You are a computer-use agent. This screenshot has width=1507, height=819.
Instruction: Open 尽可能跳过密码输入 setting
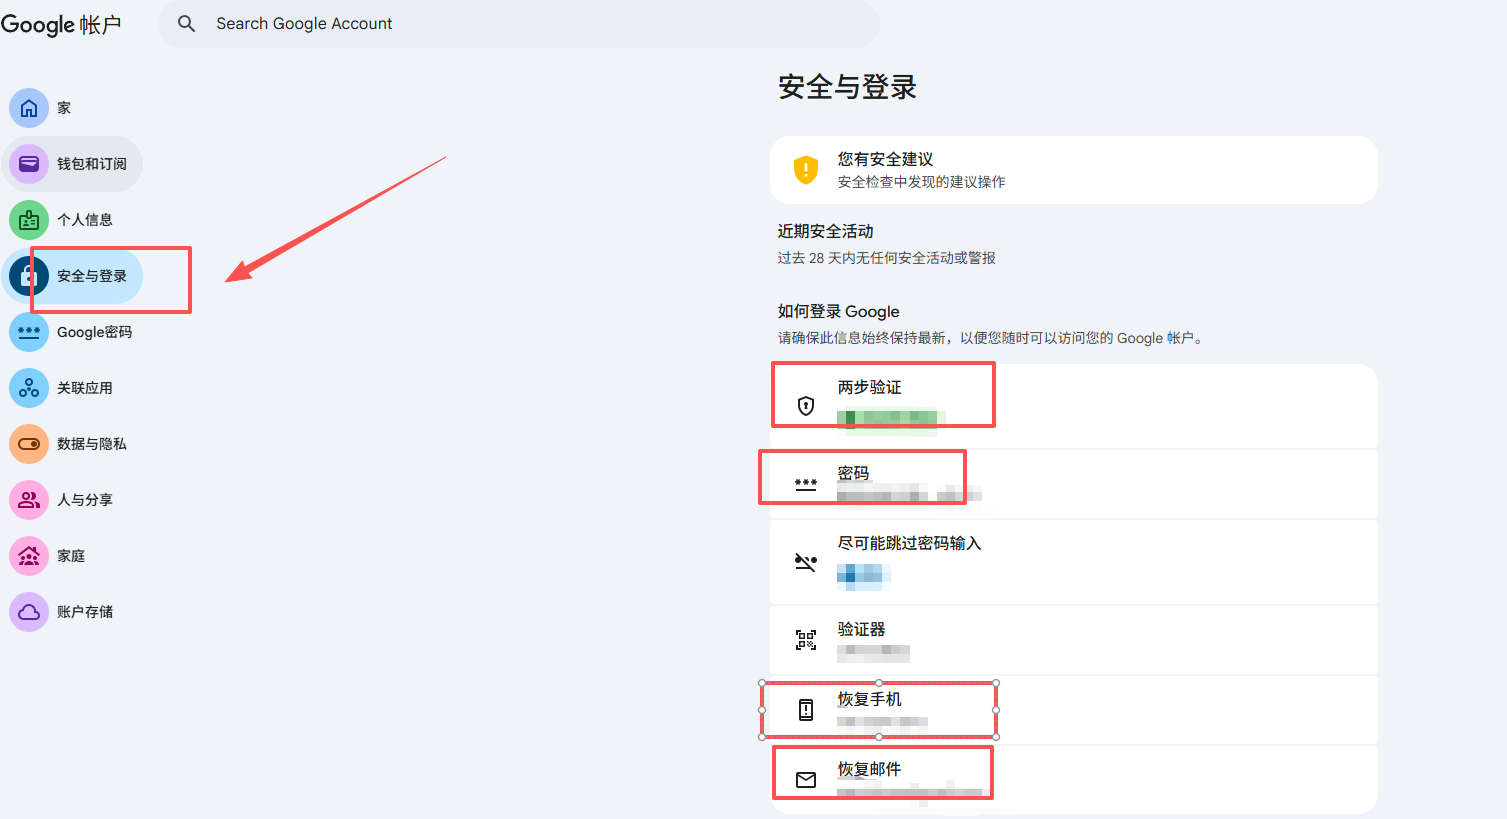pyautogui.click(x=1074, y=562)
